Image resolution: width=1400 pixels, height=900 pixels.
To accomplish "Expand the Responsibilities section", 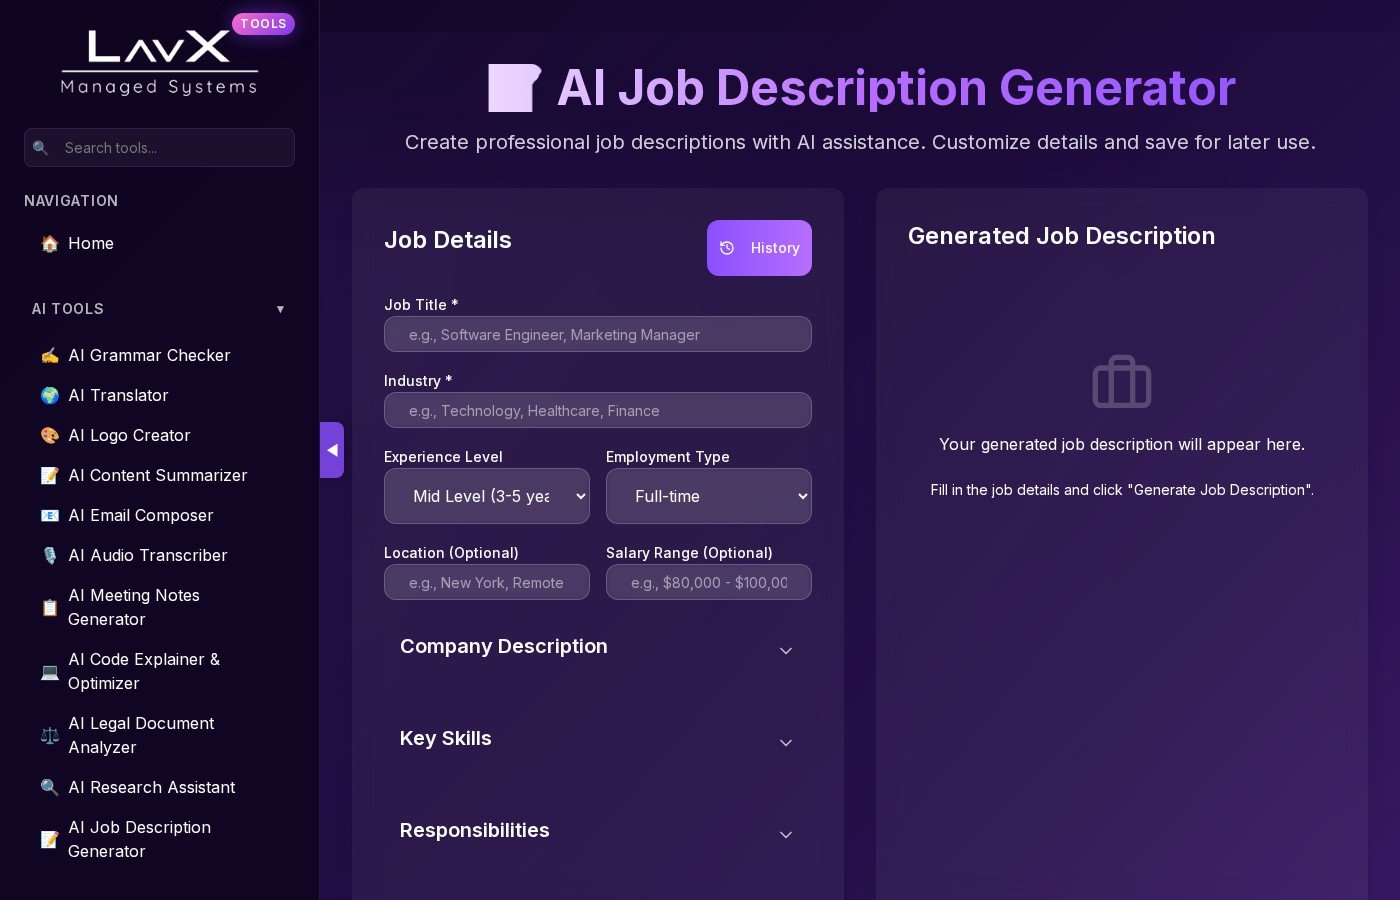I will tap(597, 832).
